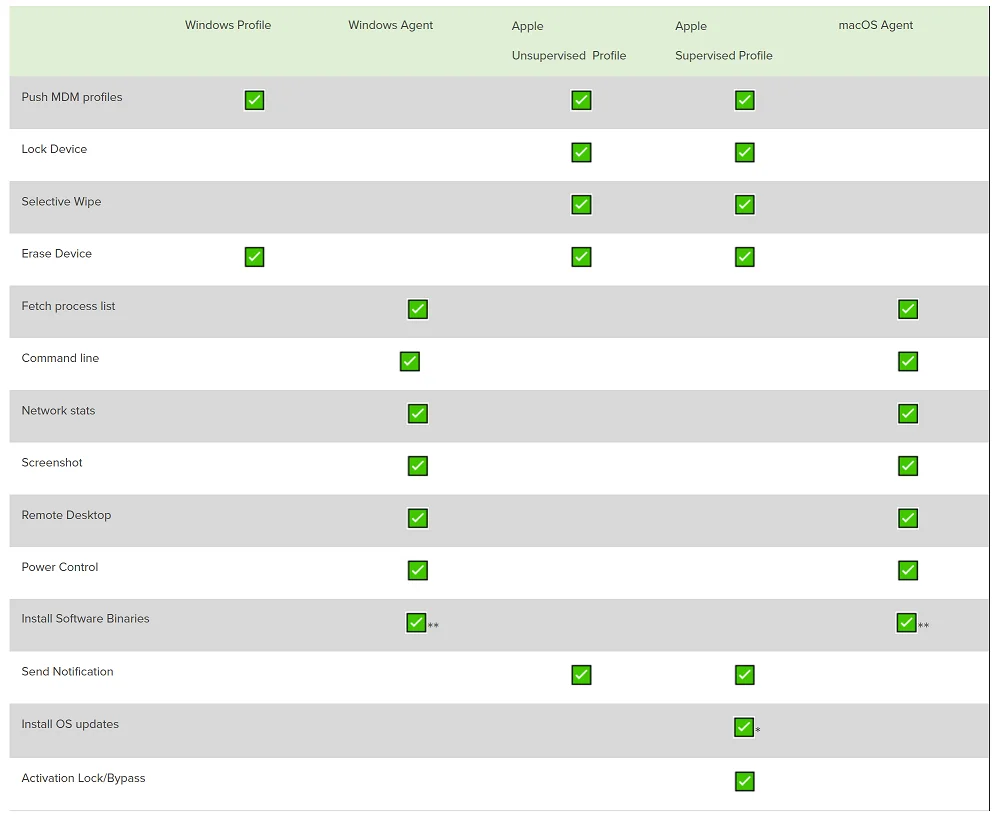Select the Windows Agent column header
Viewport: 992px width, 814px height.
390,25
